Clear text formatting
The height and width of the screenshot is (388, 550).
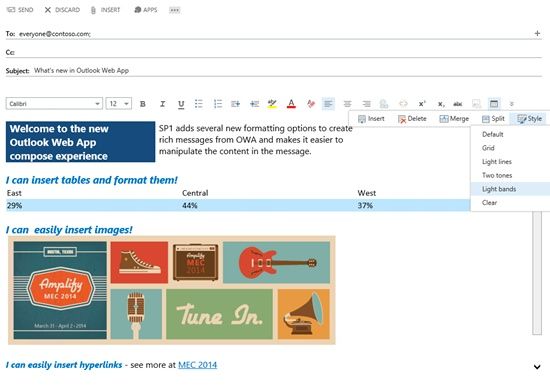pos(310,104)
